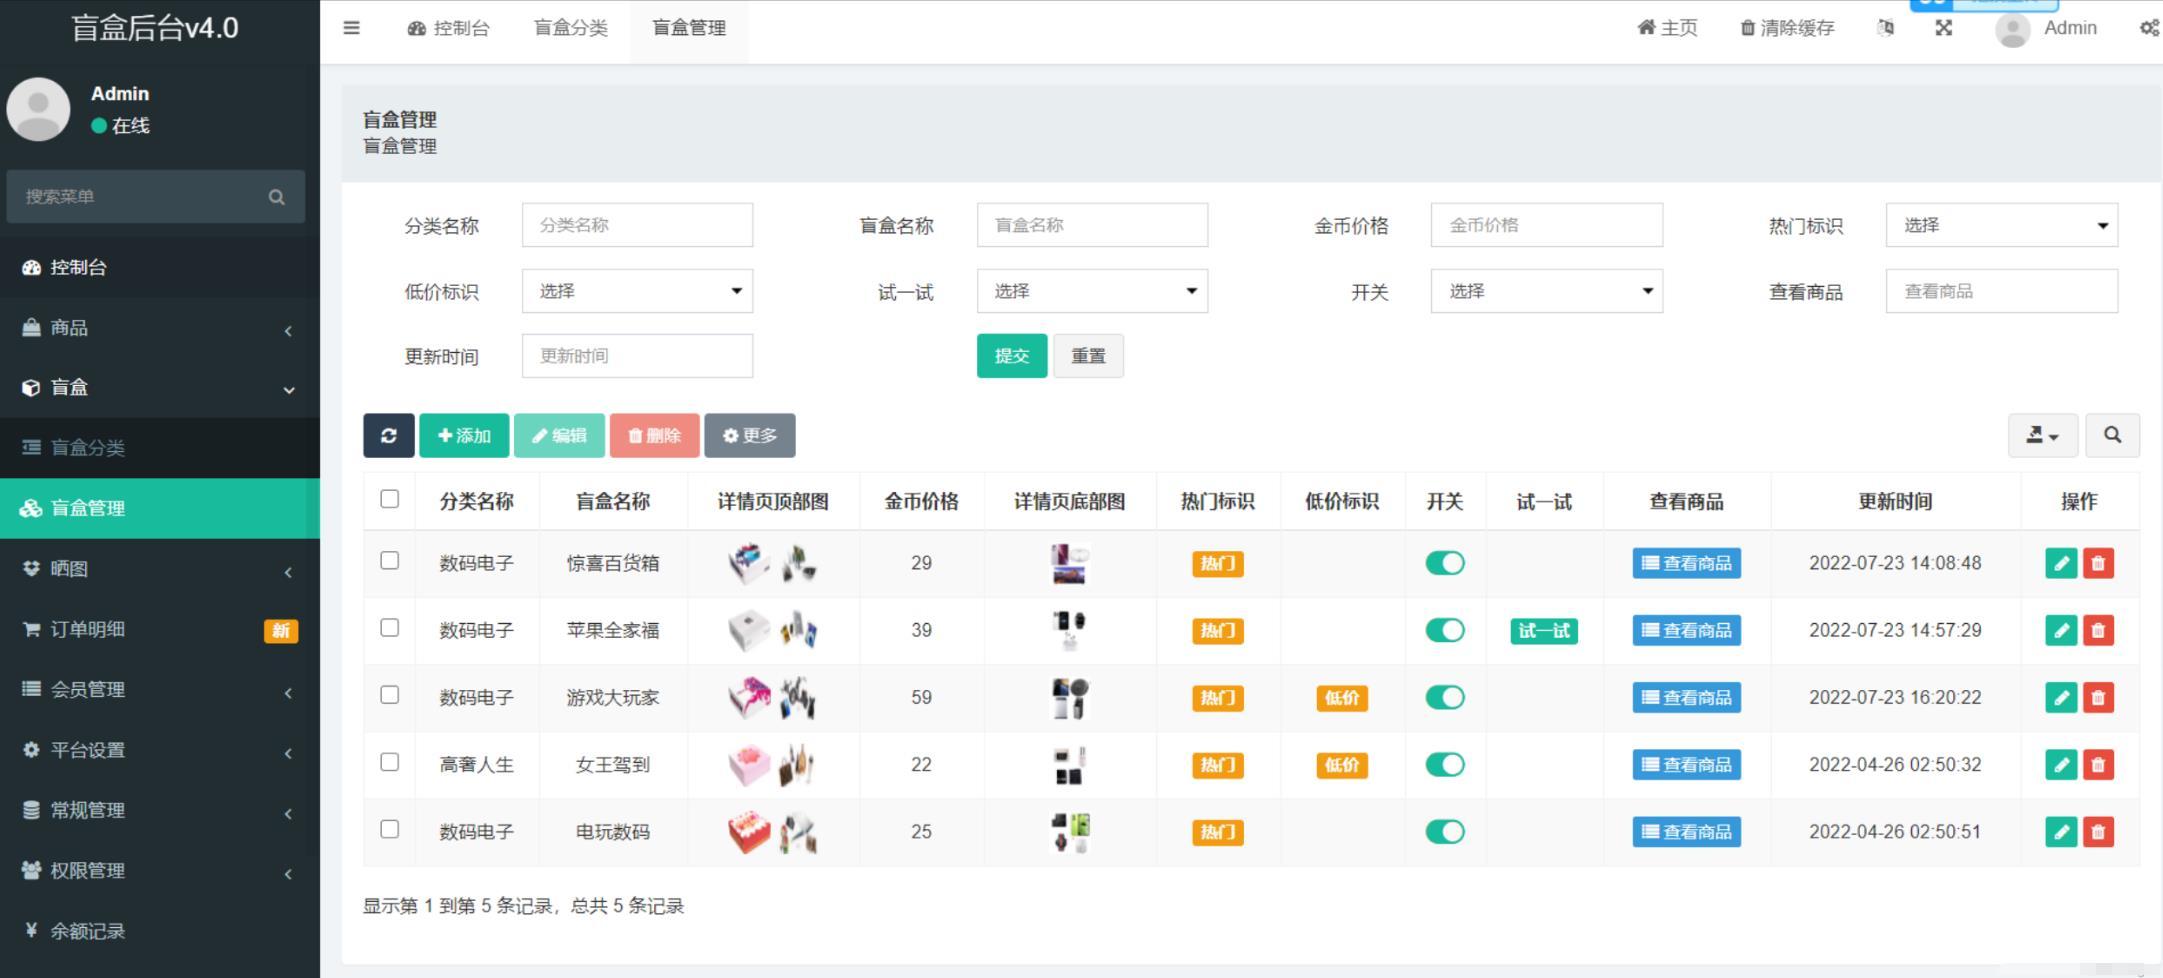Edit the 女王驾到 row with pencil icon
This screenshot has height=978, width=2163.
click(2061, 765)
